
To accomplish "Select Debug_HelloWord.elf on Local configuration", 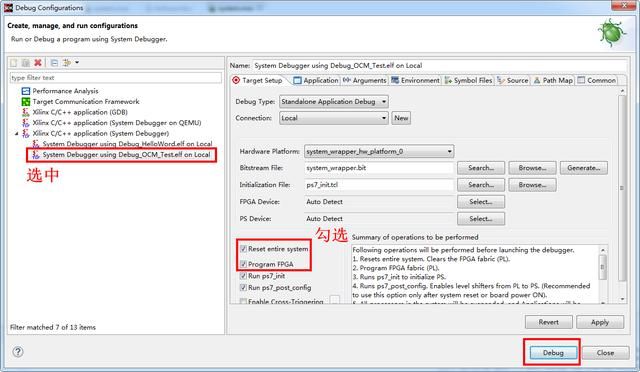I will coord(127,144).
